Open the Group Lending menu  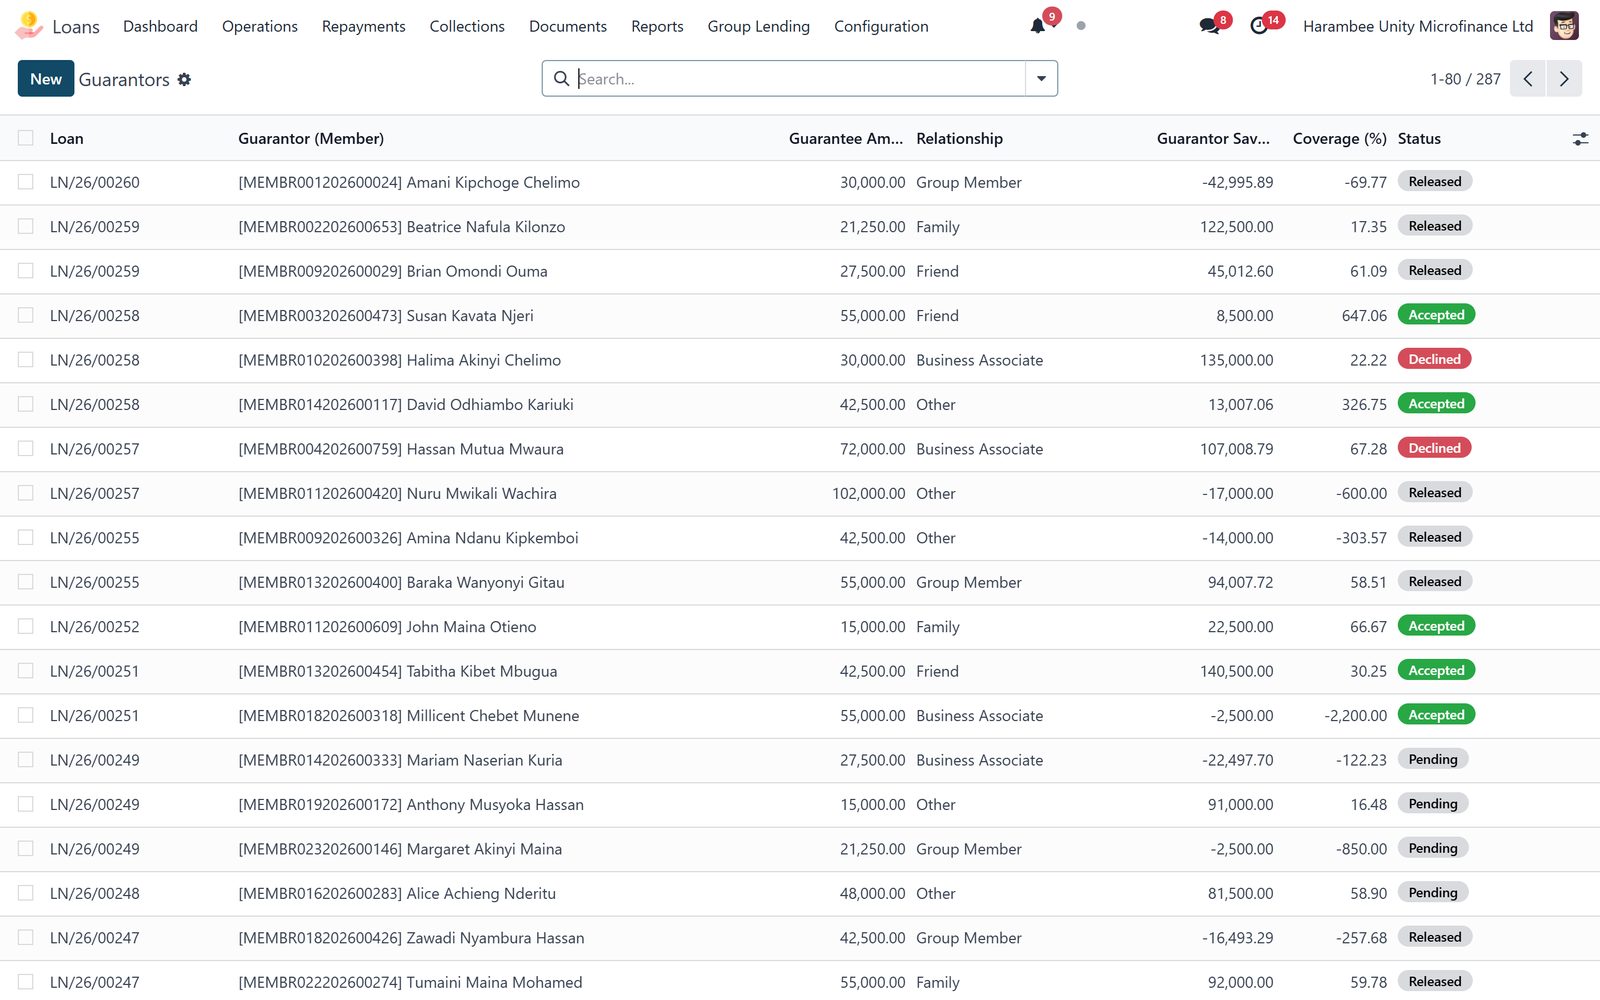[758, 26]
